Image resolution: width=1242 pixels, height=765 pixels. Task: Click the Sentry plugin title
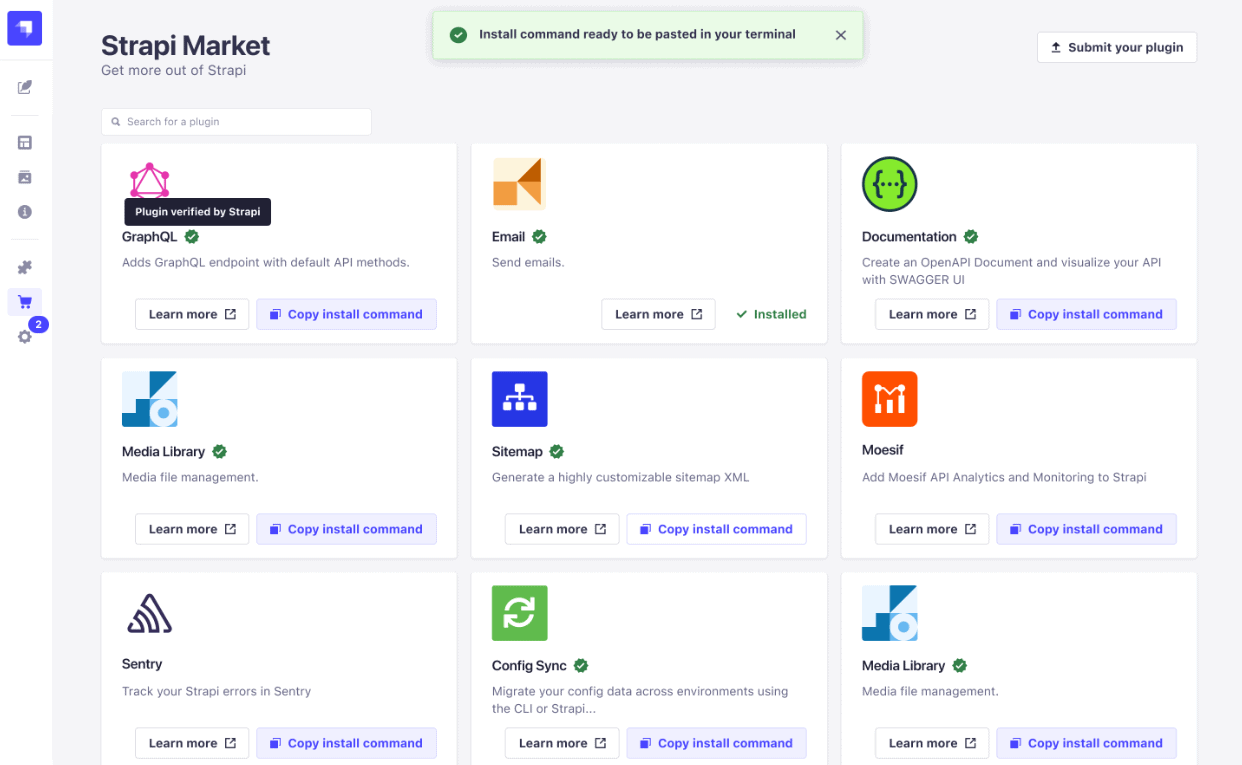coord(142,664)
